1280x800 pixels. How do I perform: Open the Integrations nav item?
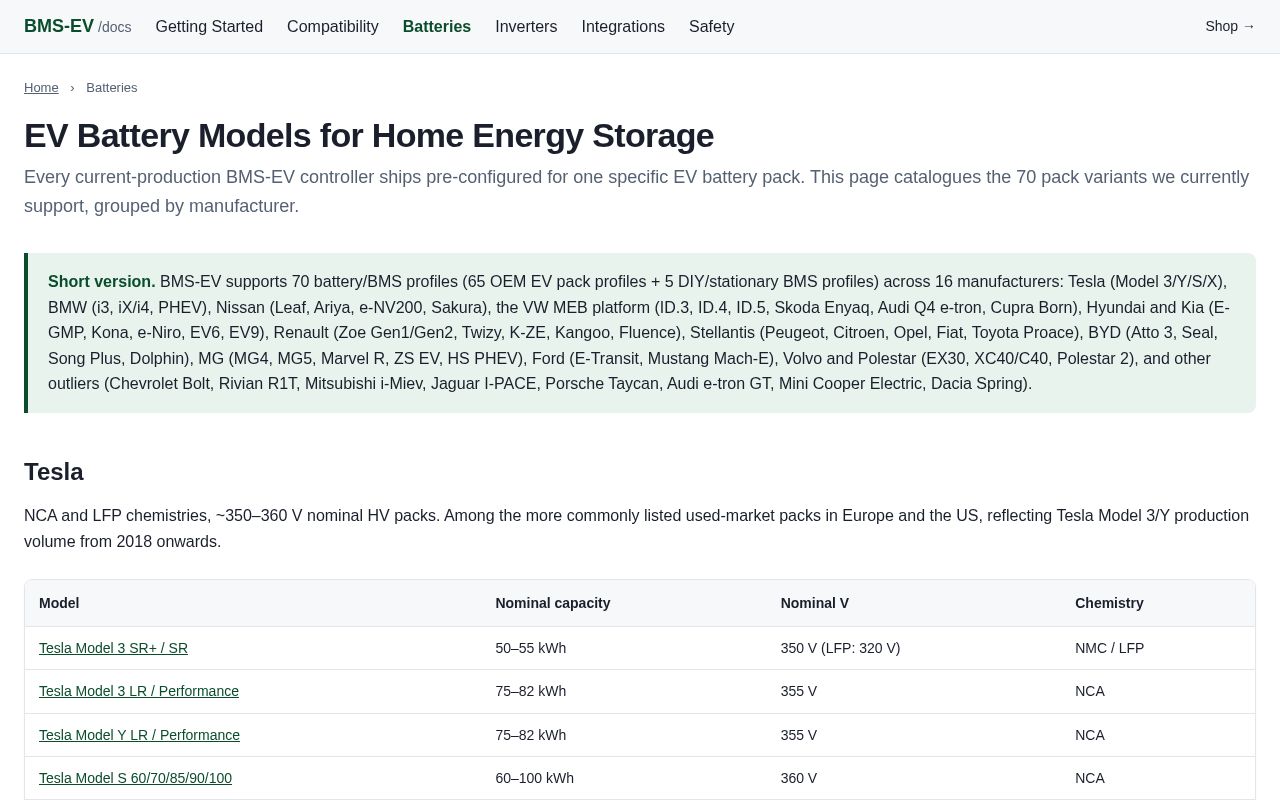pyautogui.click(x=623, y=27)
